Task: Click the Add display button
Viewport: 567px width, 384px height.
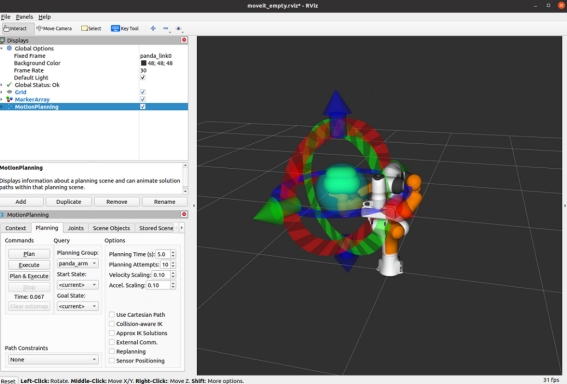Action: click(x=21, y=201)
